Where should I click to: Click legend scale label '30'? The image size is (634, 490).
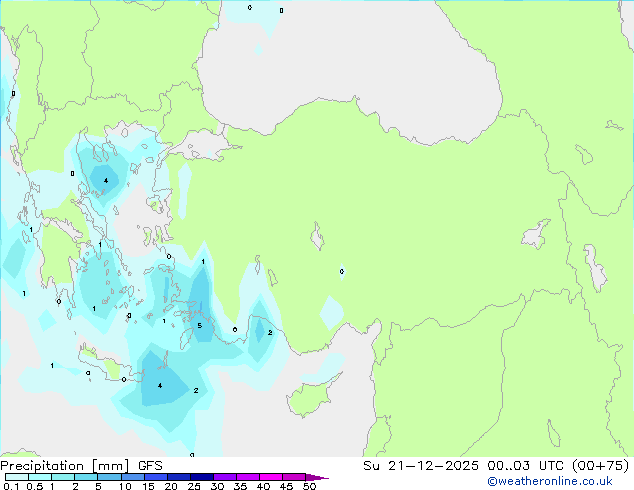[217, 486]
